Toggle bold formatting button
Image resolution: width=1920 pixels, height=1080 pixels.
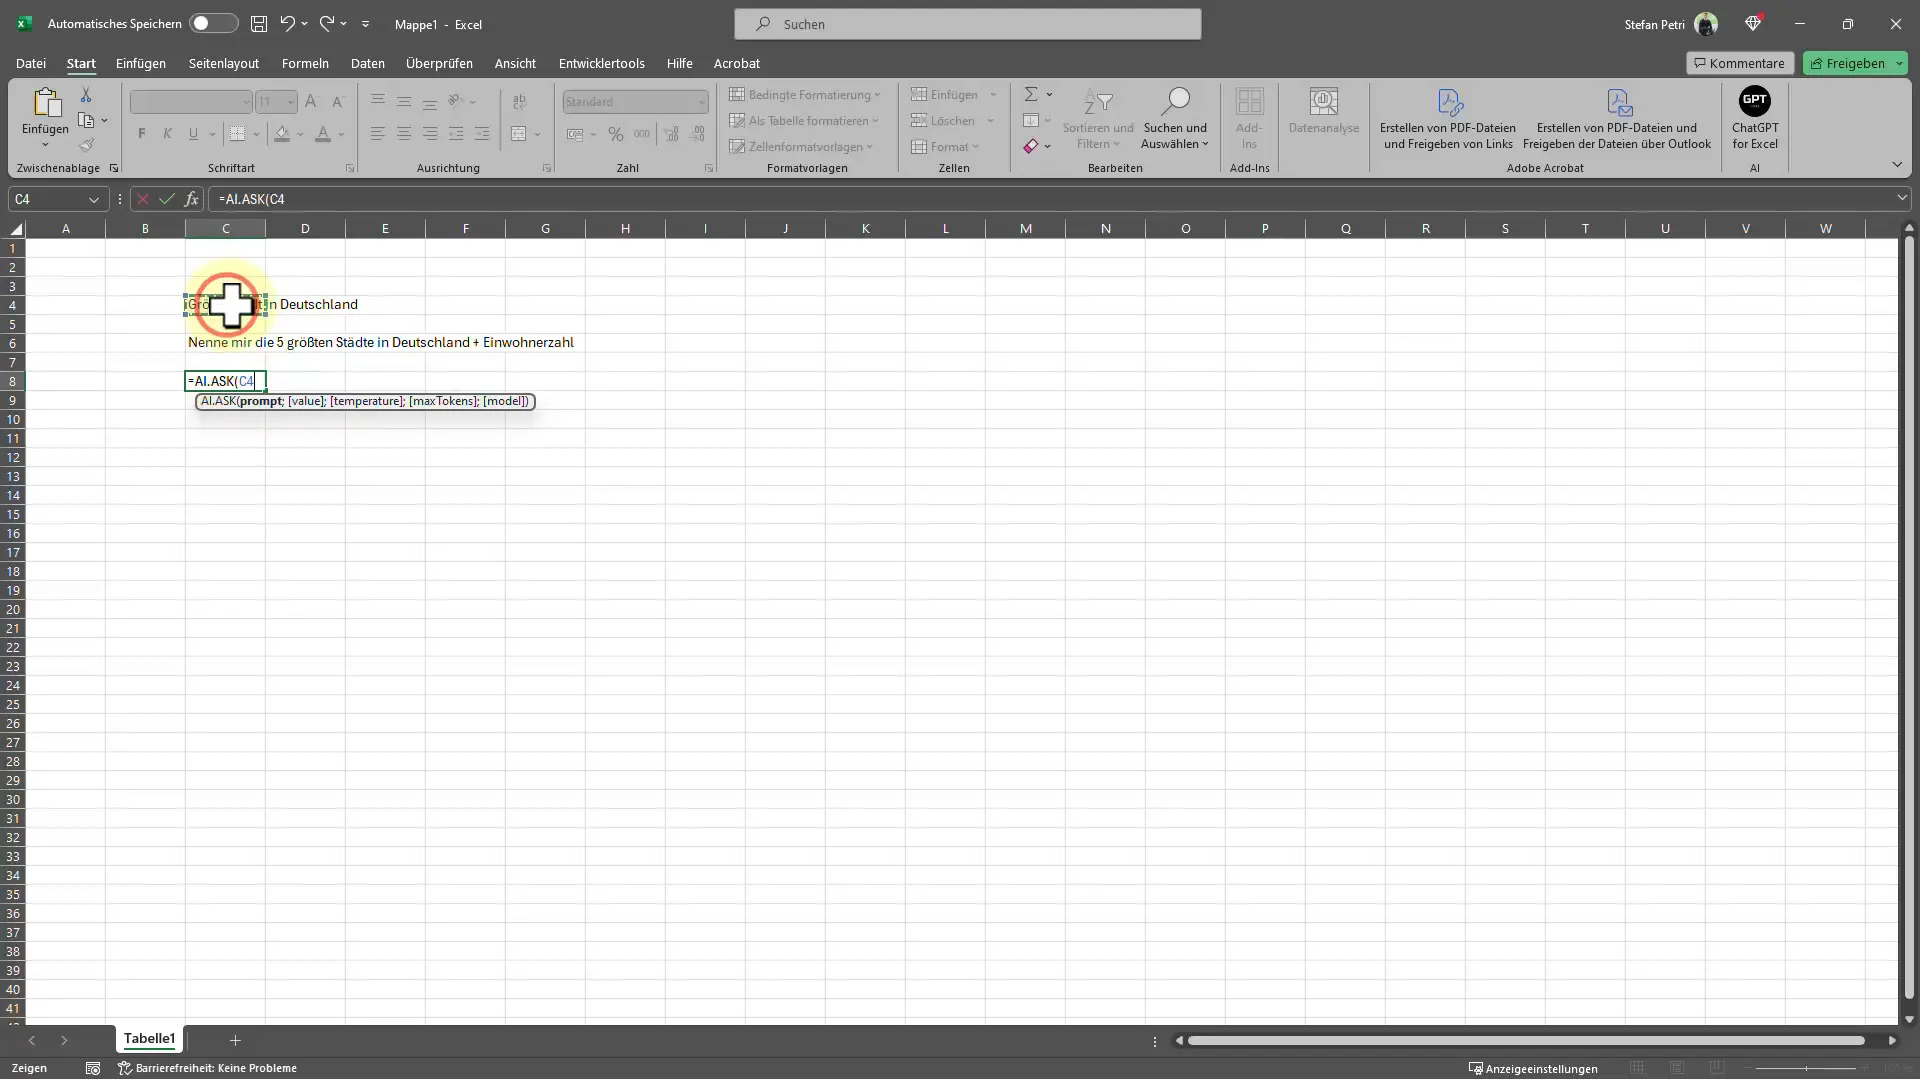coord(141,132)
